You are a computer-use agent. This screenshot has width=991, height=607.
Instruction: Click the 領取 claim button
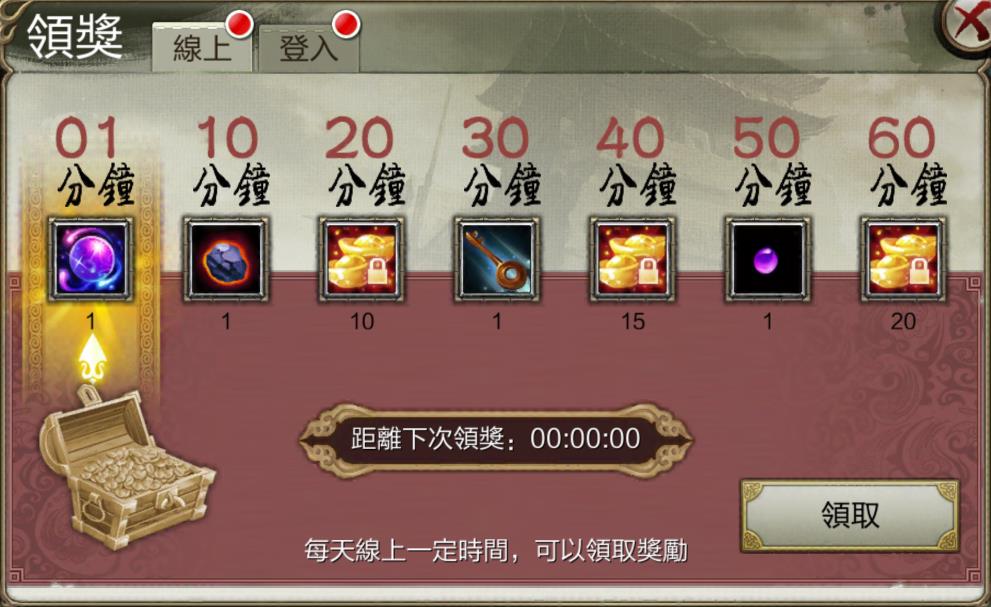coord(850,515)
